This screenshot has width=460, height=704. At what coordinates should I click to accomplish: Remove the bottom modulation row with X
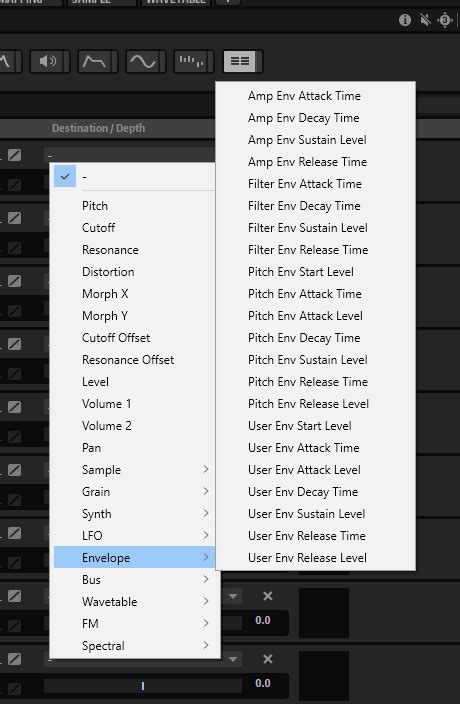268,659
